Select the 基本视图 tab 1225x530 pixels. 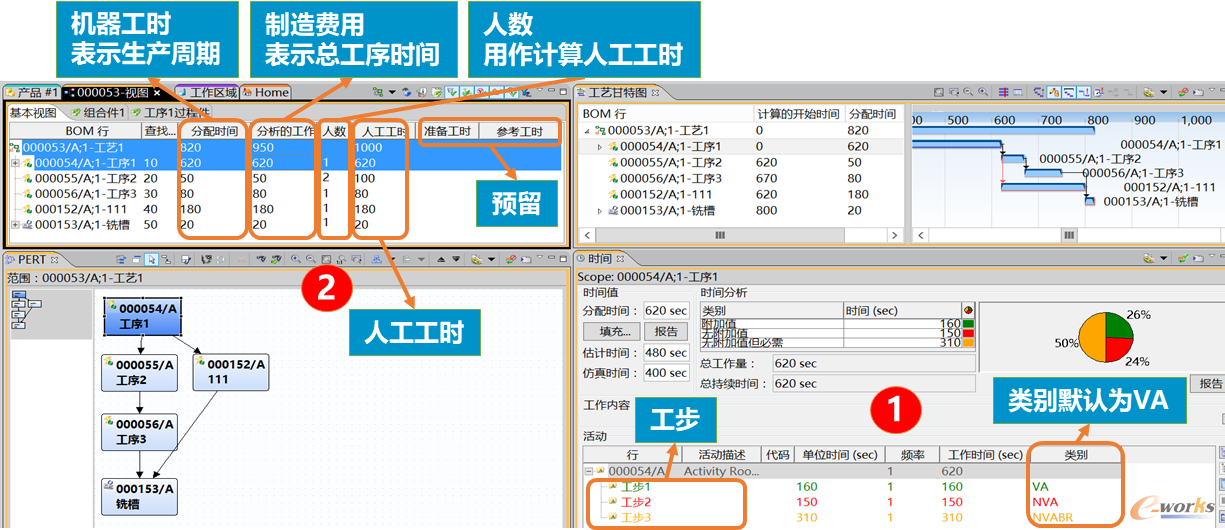[x=32, y=113]
